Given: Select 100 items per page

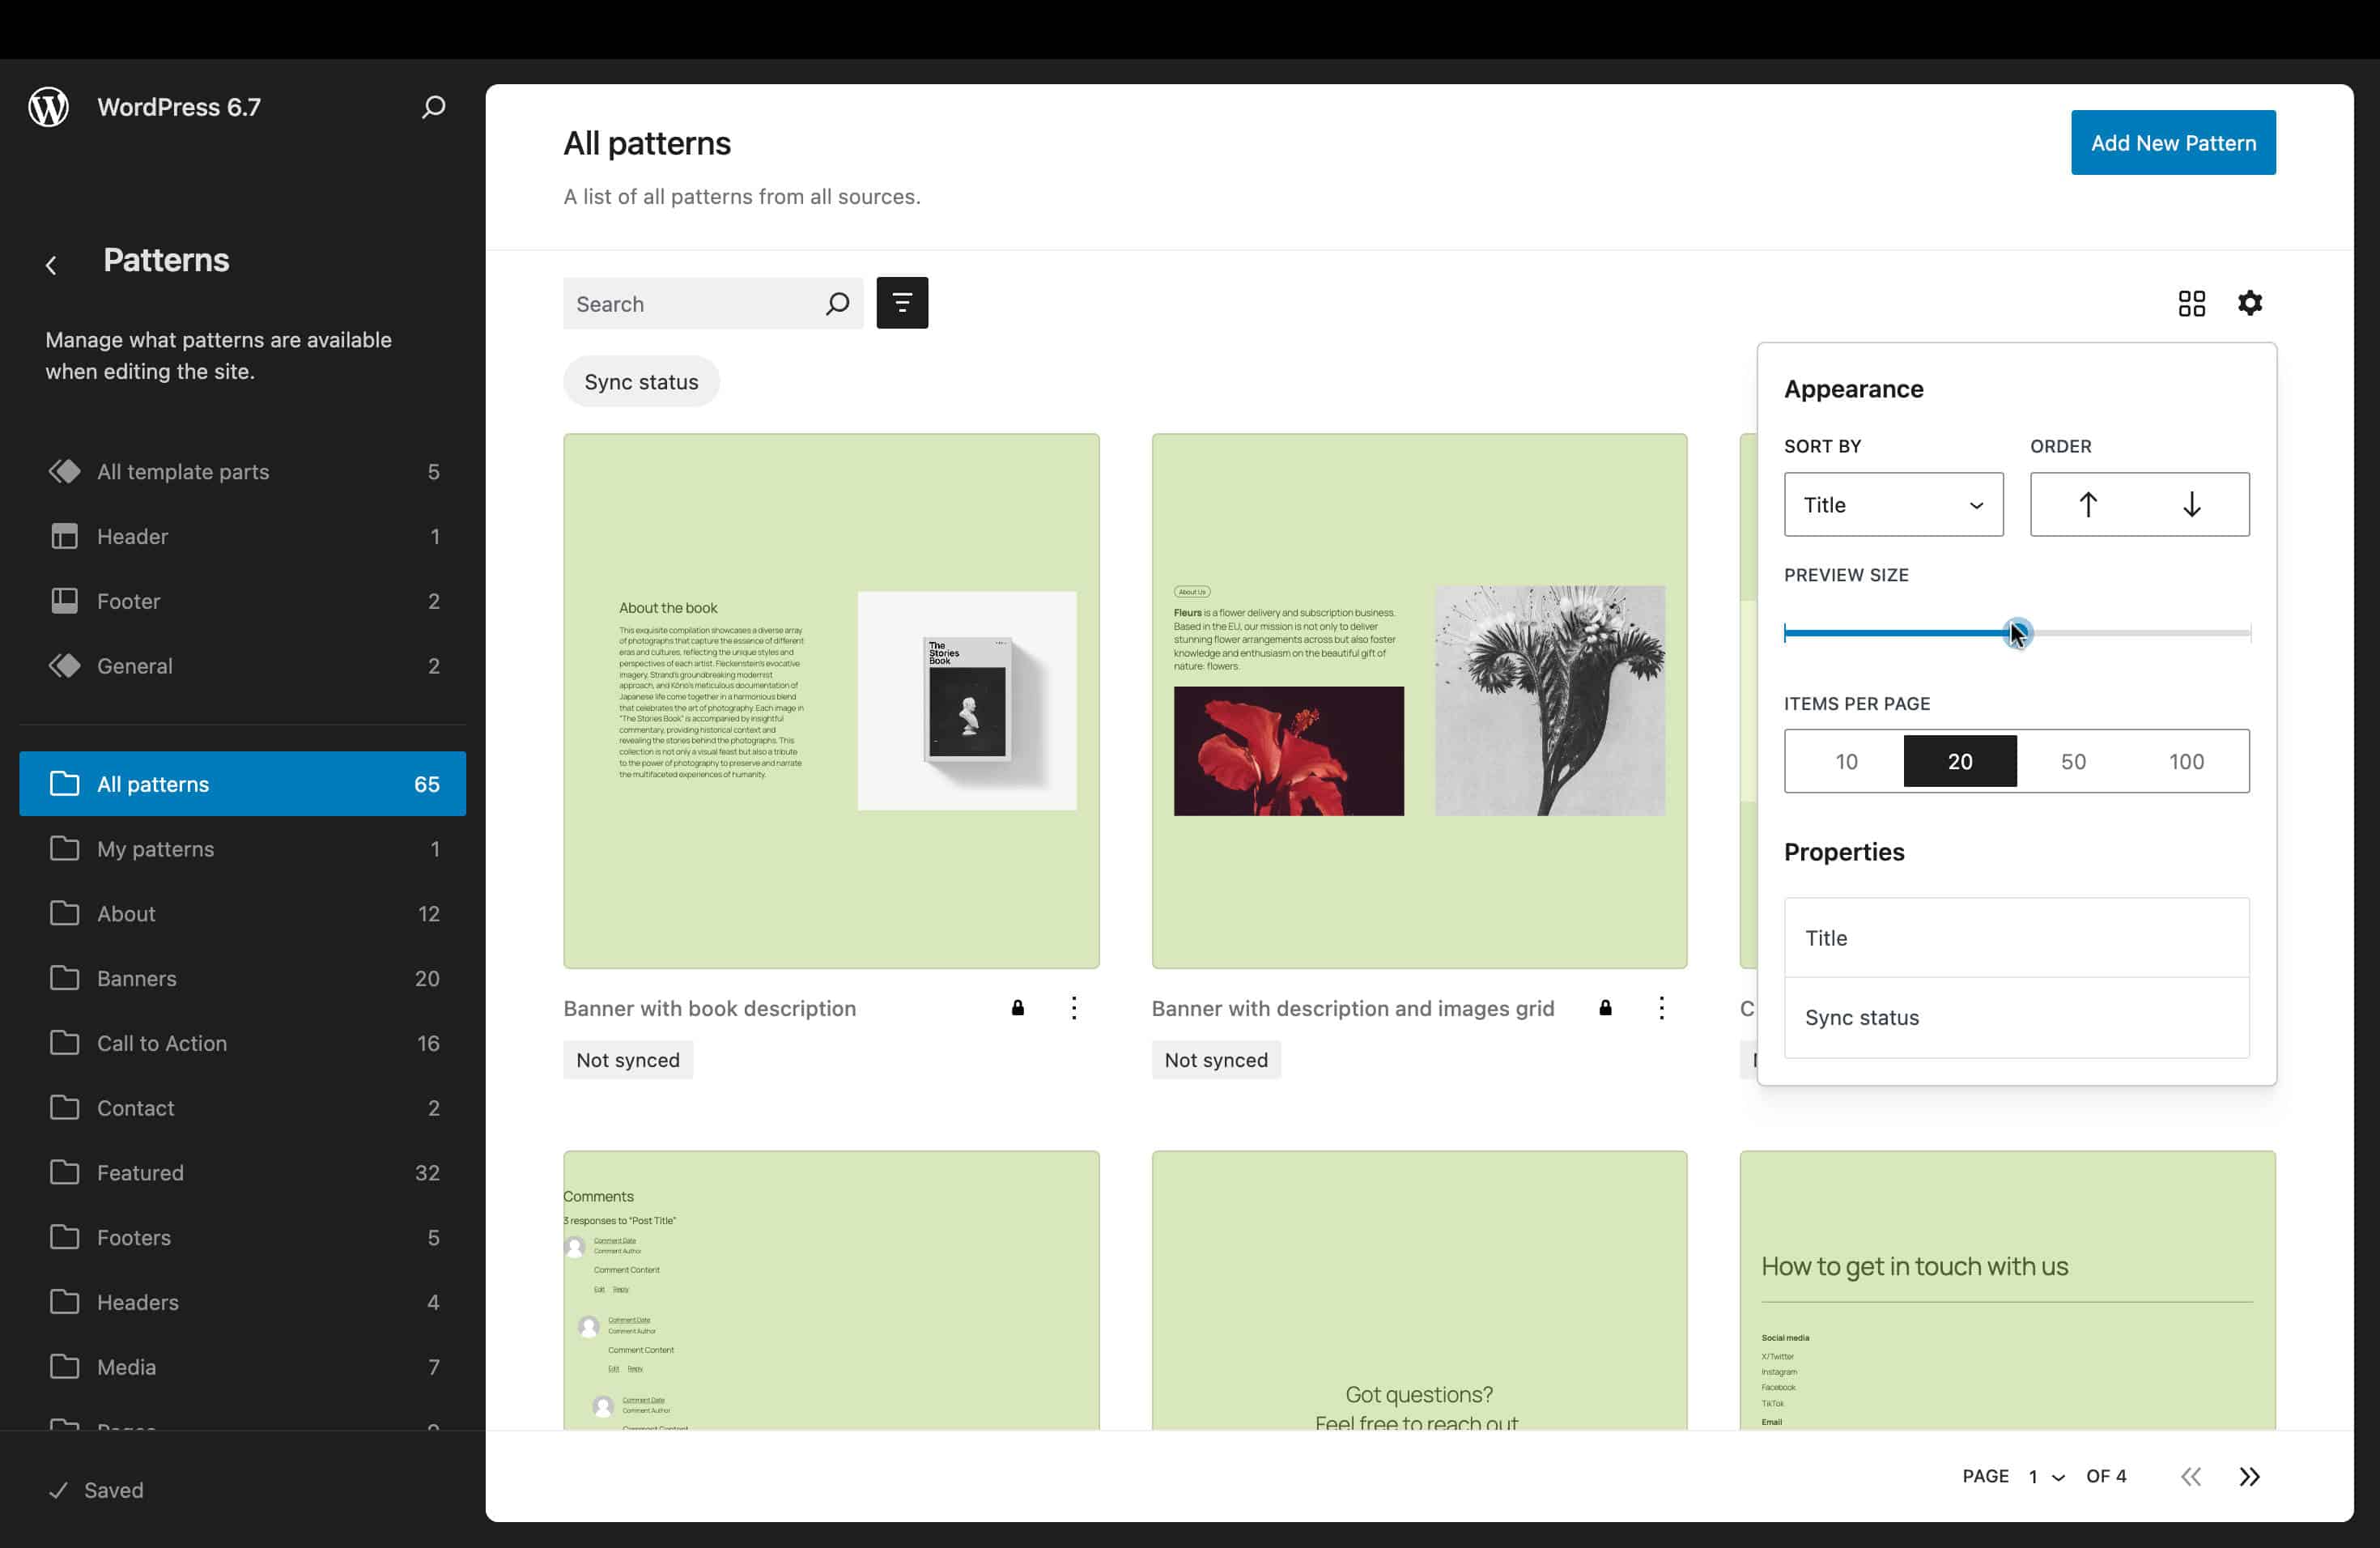Looking at the screenshot, I should pos(2186,762).
